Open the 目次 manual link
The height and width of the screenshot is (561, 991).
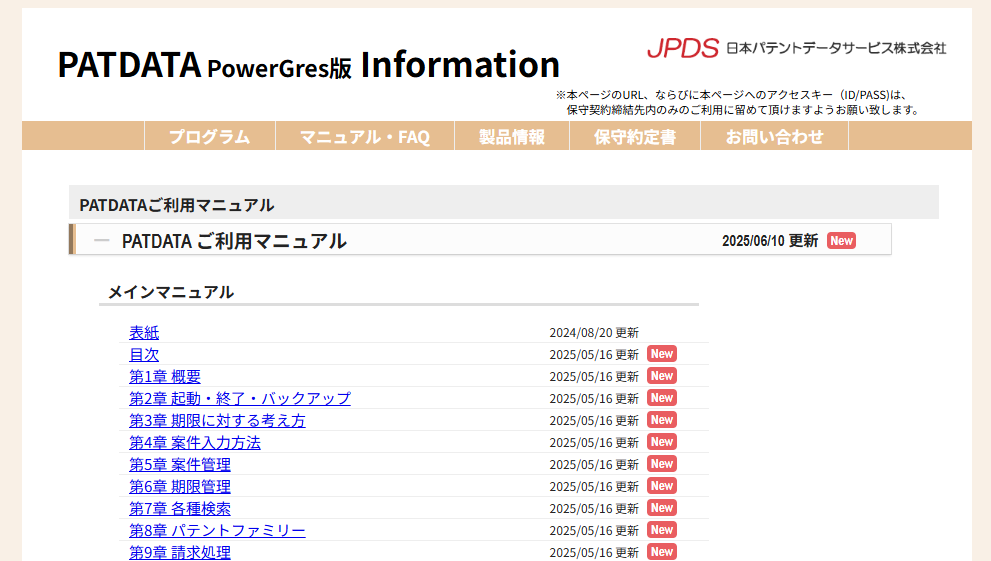[x=144, y=354]
